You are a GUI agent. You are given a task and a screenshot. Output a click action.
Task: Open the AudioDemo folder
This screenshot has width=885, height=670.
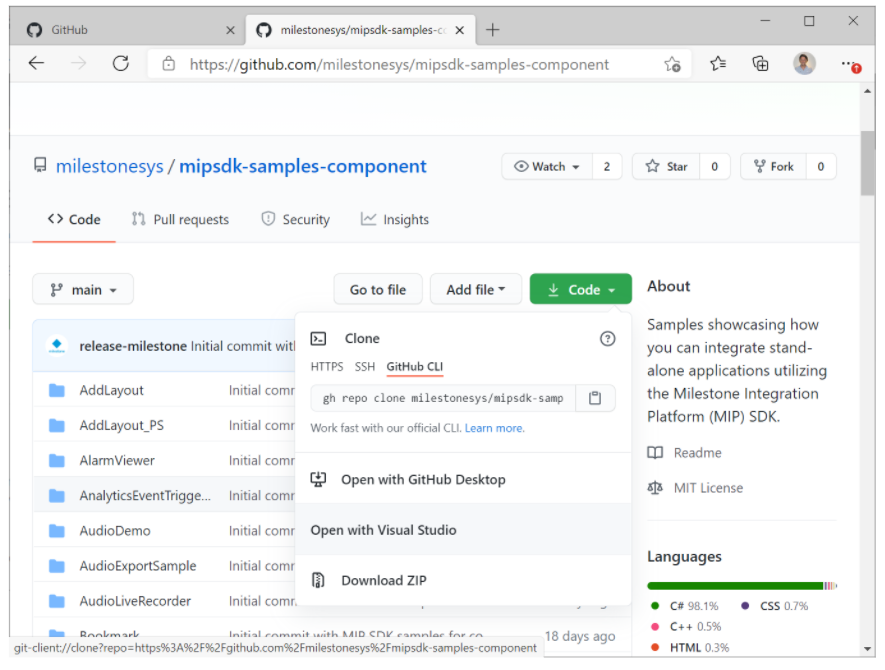[115, 531]
